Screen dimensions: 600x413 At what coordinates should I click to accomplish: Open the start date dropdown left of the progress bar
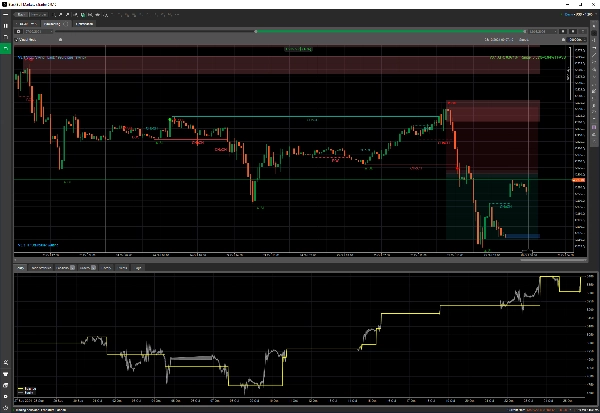click(x=38, y=31)
